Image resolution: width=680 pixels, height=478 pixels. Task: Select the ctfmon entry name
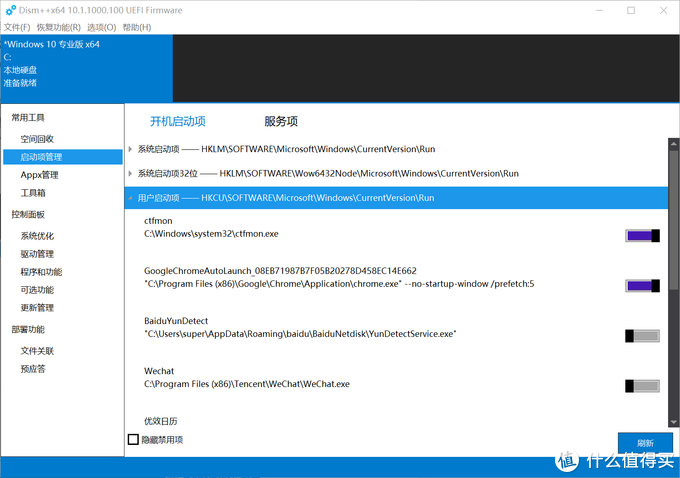[158, 221]
